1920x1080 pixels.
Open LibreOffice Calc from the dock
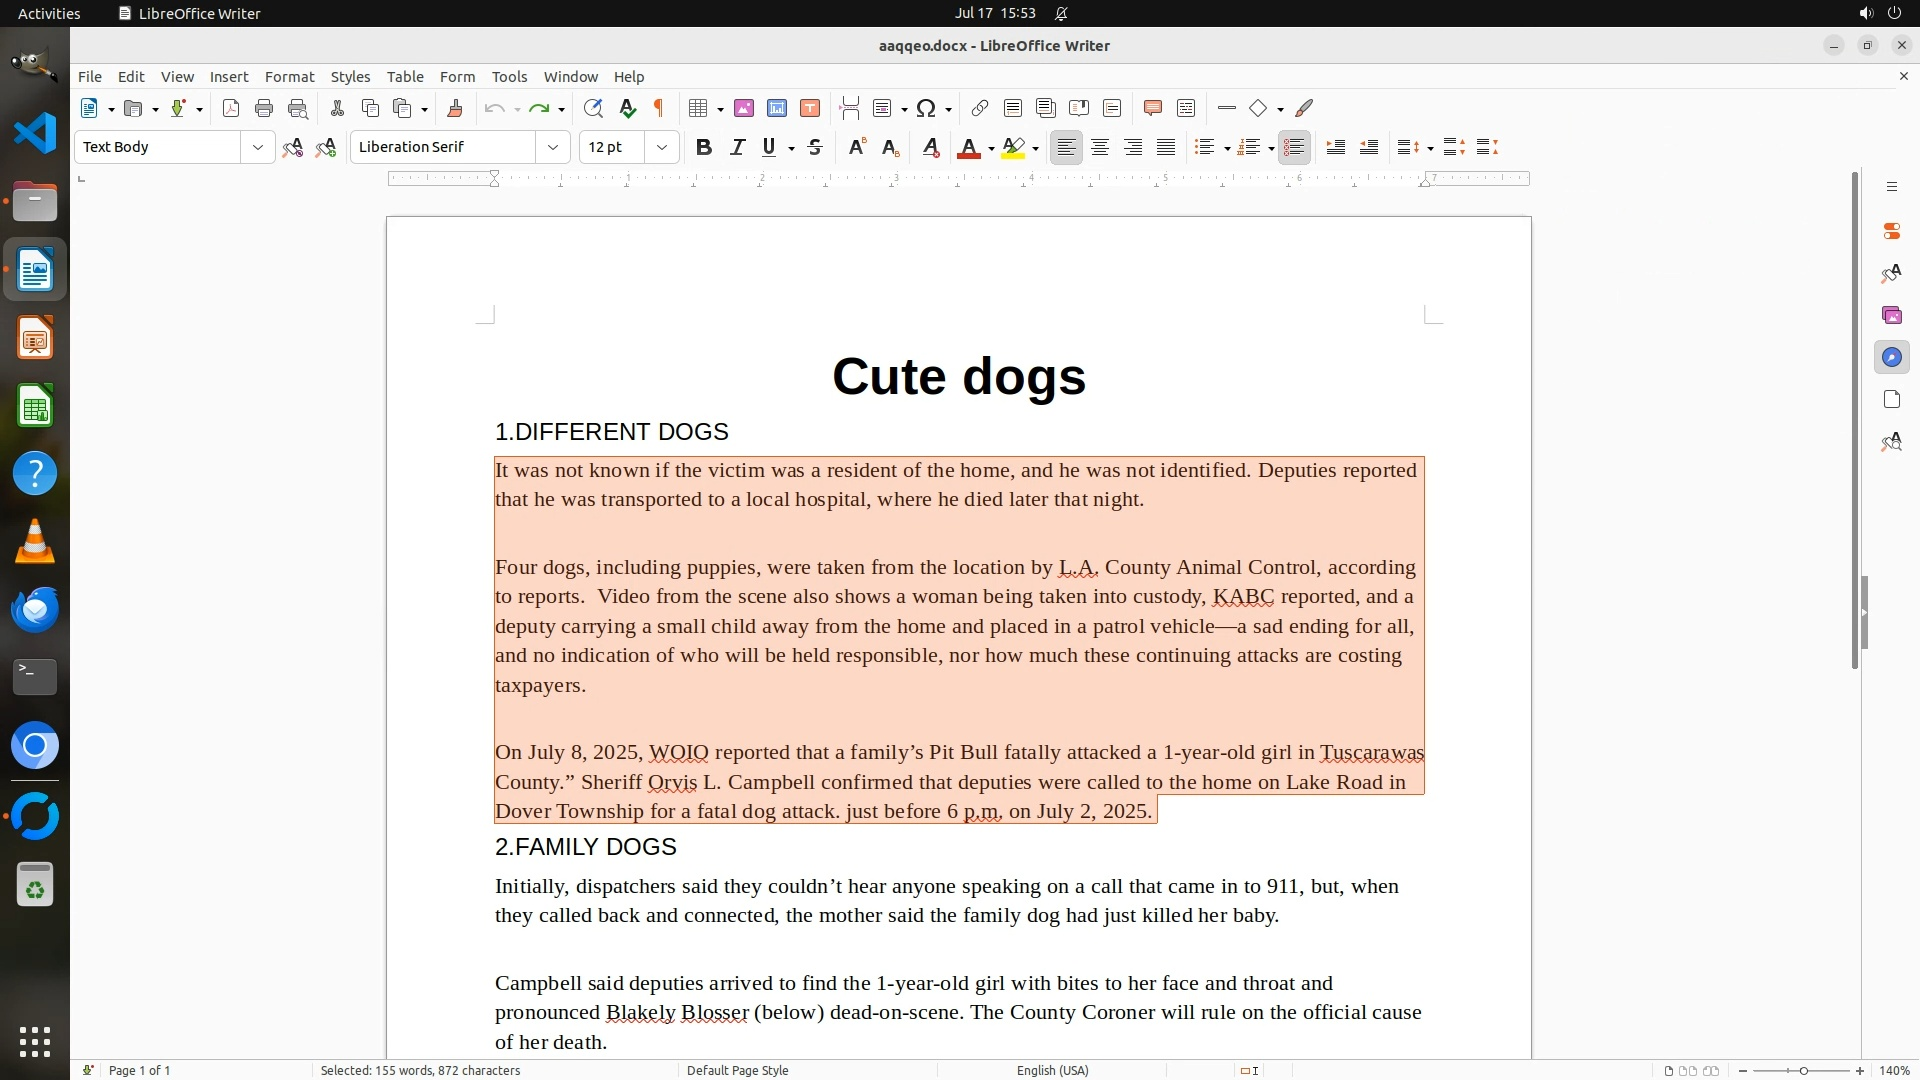(x=35, y=407)
